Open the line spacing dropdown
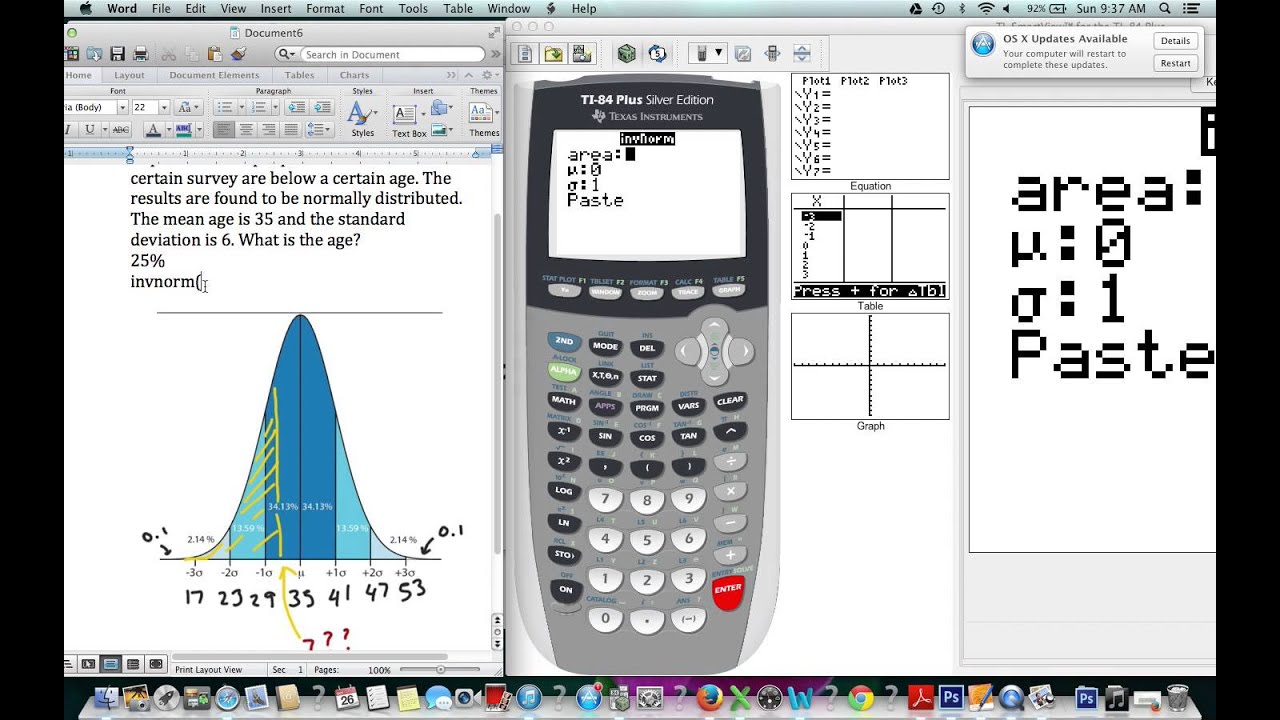The image size is (1280, 720). (x=318, y=129)
